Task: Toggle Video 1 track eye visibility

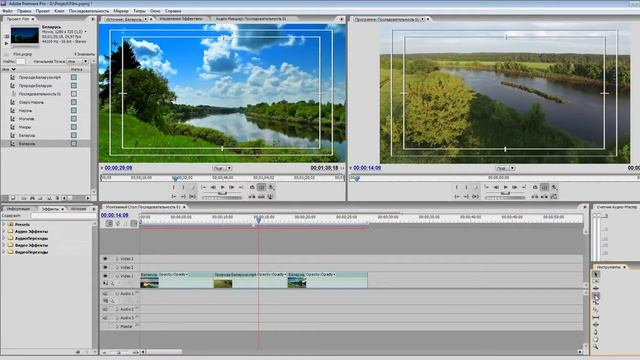Action: pyautogui.click(x=105, y=276)
